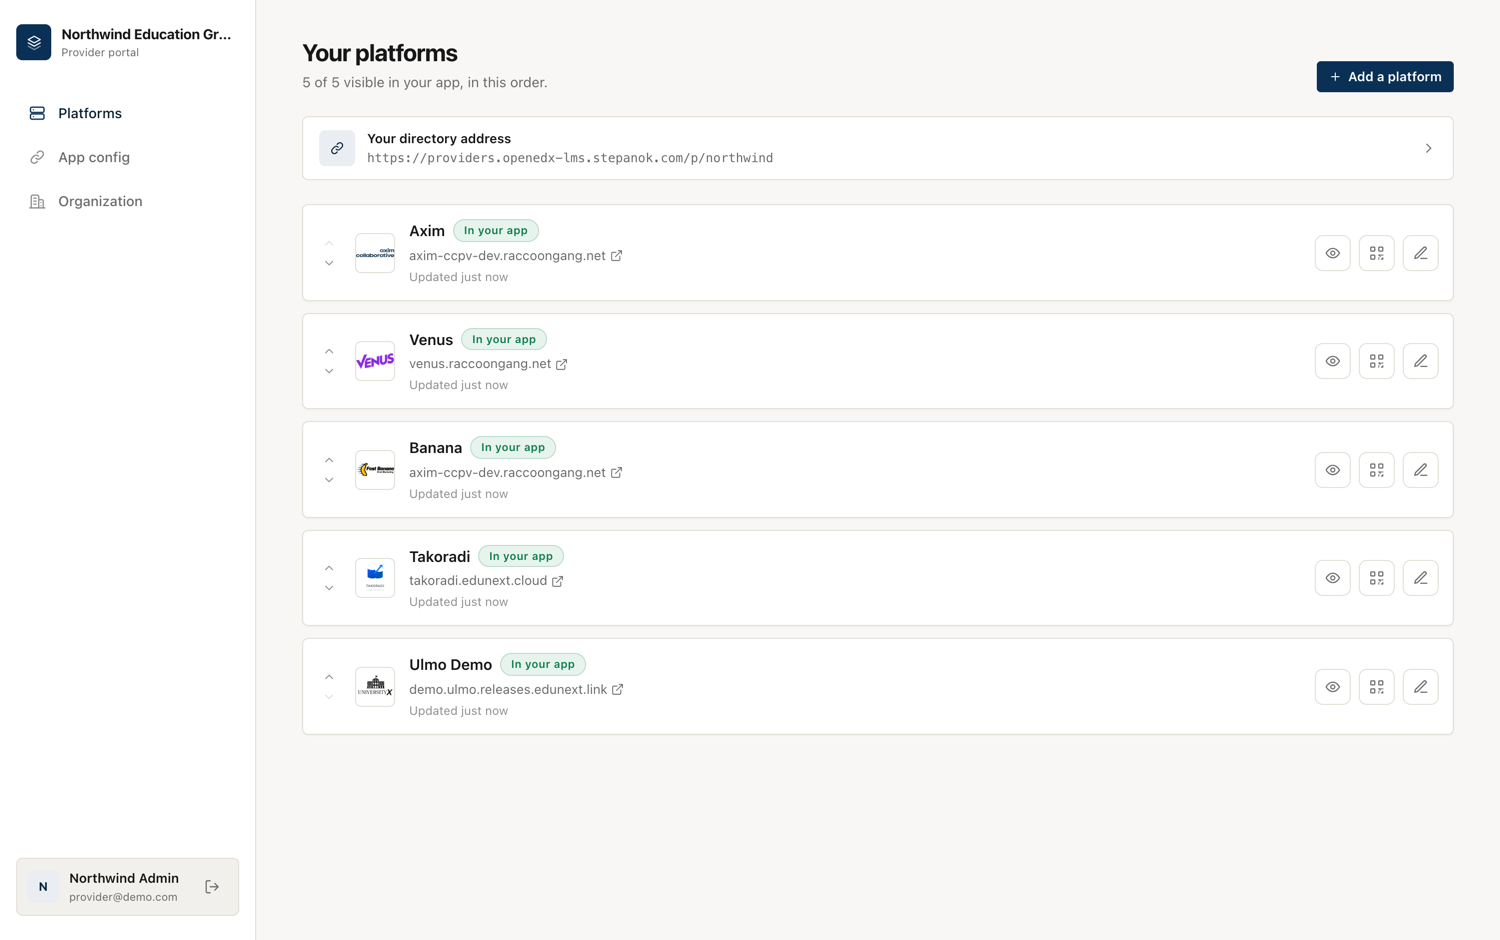
Task: Edit the Banana platform with pencil icon
Action: click(x=1421, y=470)
